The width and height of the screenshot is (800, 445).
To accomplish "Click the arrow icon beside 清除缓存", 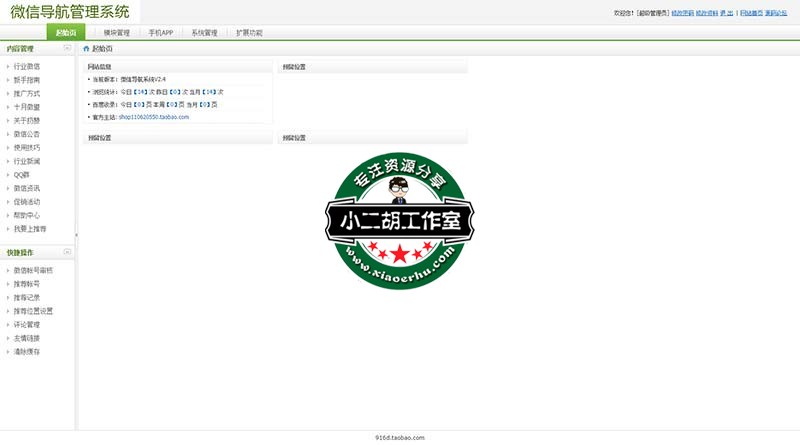I will click(x=6, y=352).
